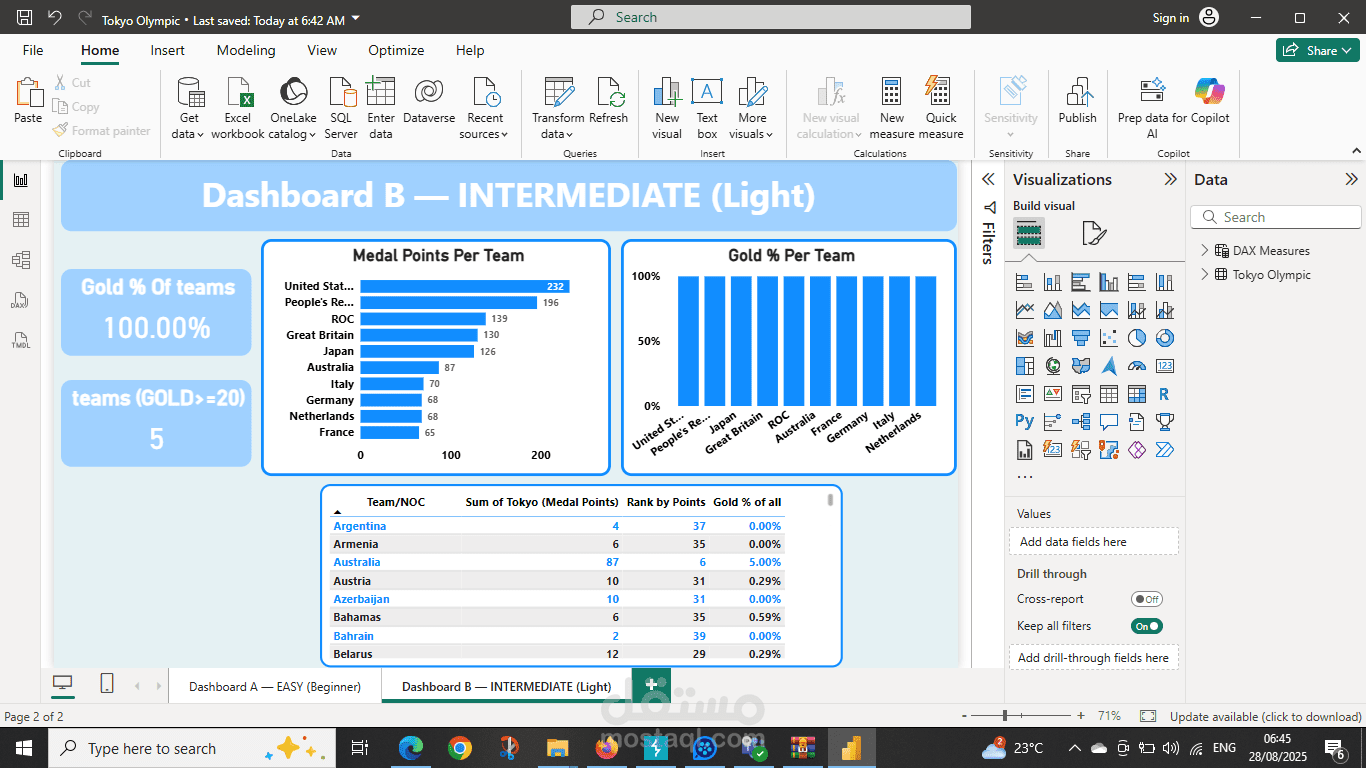
Task: Switch to the File menu
Action: tap(33, 50)
